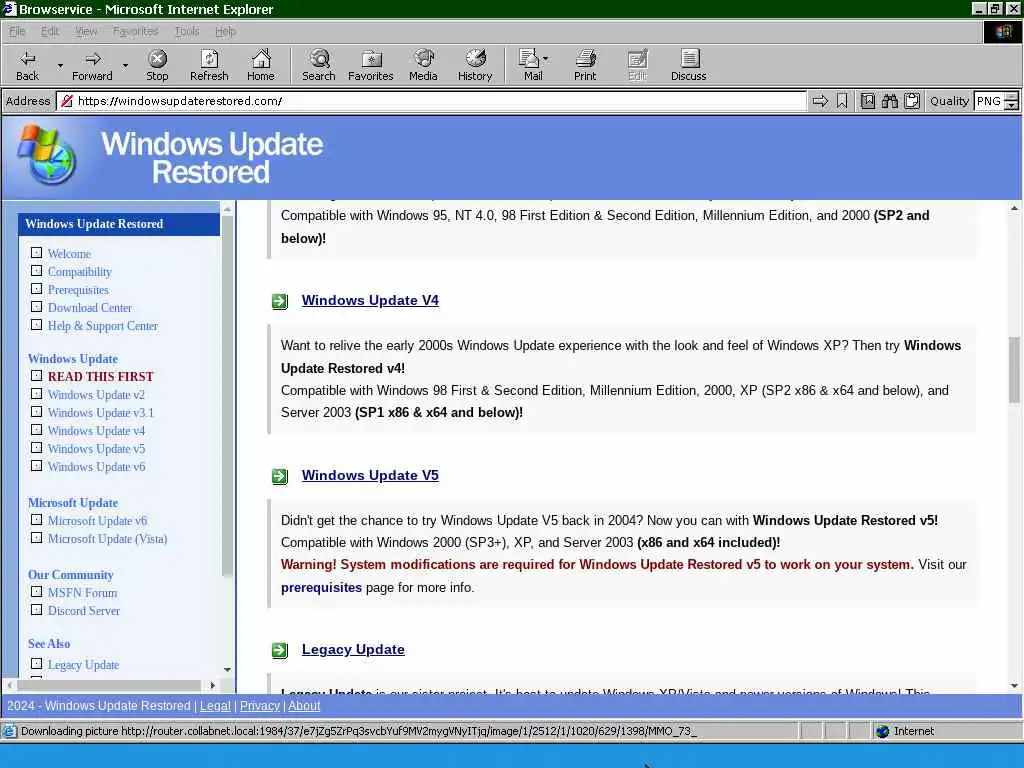Click the sidebar scroll up arrow
The width and height of the screenshot is (1024, 768).
click(x=227, y=210)
